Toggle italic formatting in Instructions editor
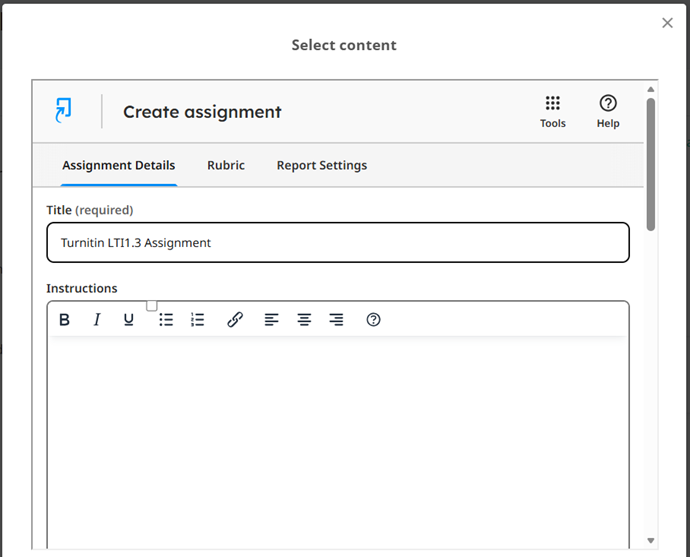Screen dimensions: 690x557 (97, 320)
